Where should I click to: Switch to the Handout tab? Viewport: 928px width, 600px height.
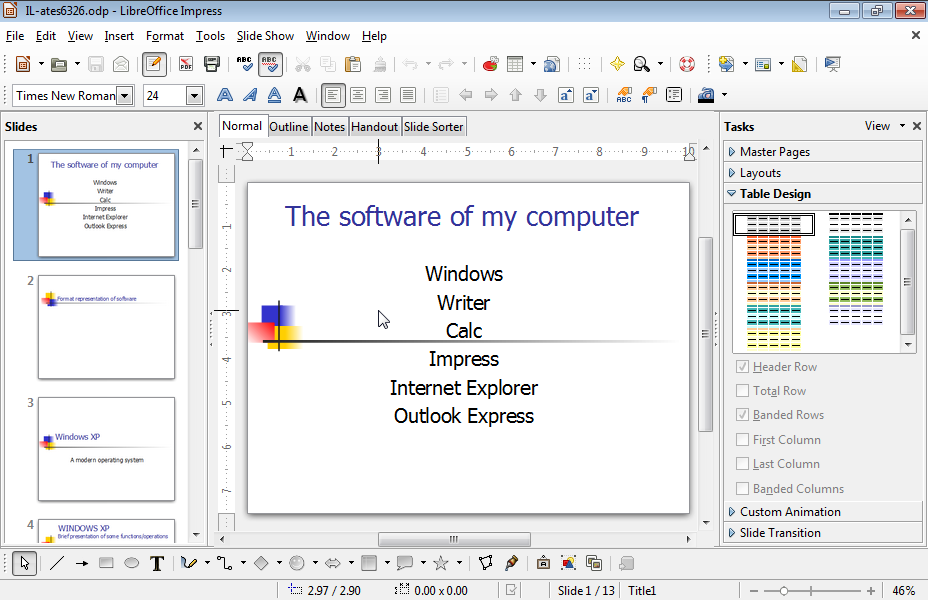tap(375, 127)
